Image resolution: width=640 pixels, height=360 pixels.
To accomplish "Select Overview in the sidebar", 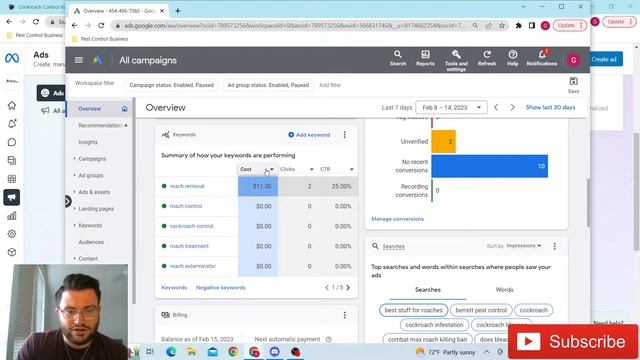I will tap(90, 109).
